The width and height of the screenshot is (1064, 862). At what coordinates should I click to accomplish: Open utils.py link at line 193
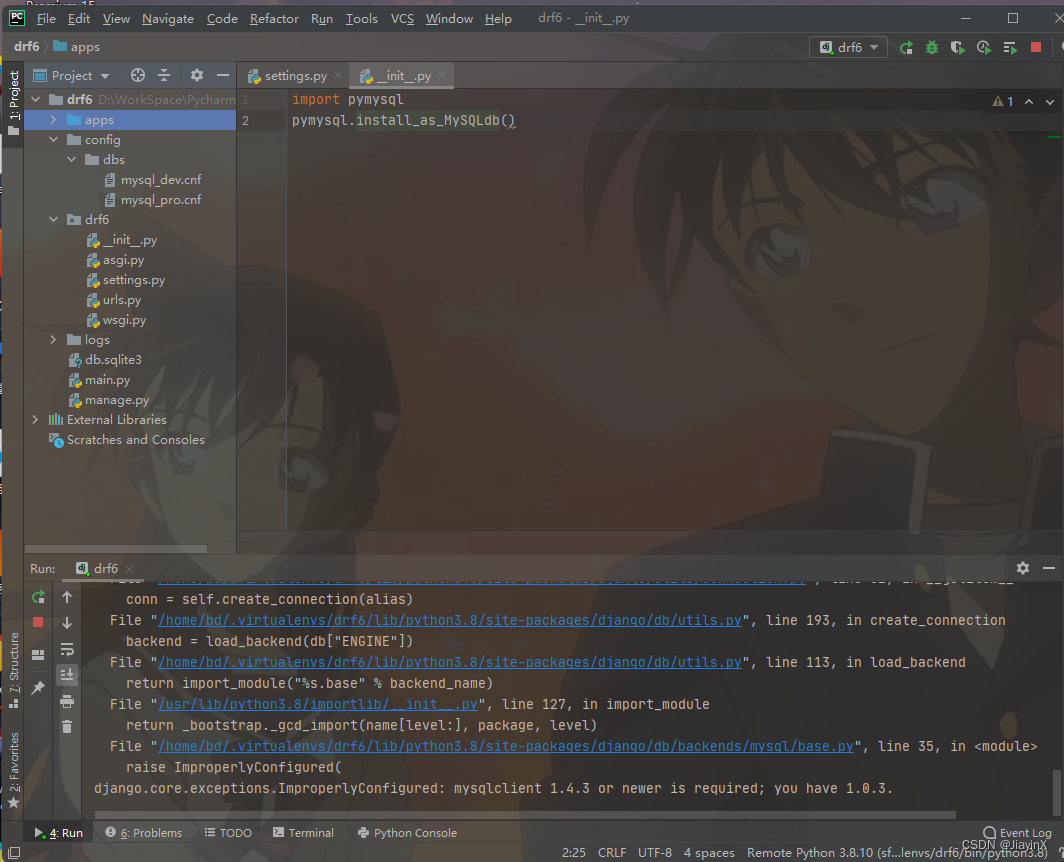pyautogui.click(x=450, y=620)
